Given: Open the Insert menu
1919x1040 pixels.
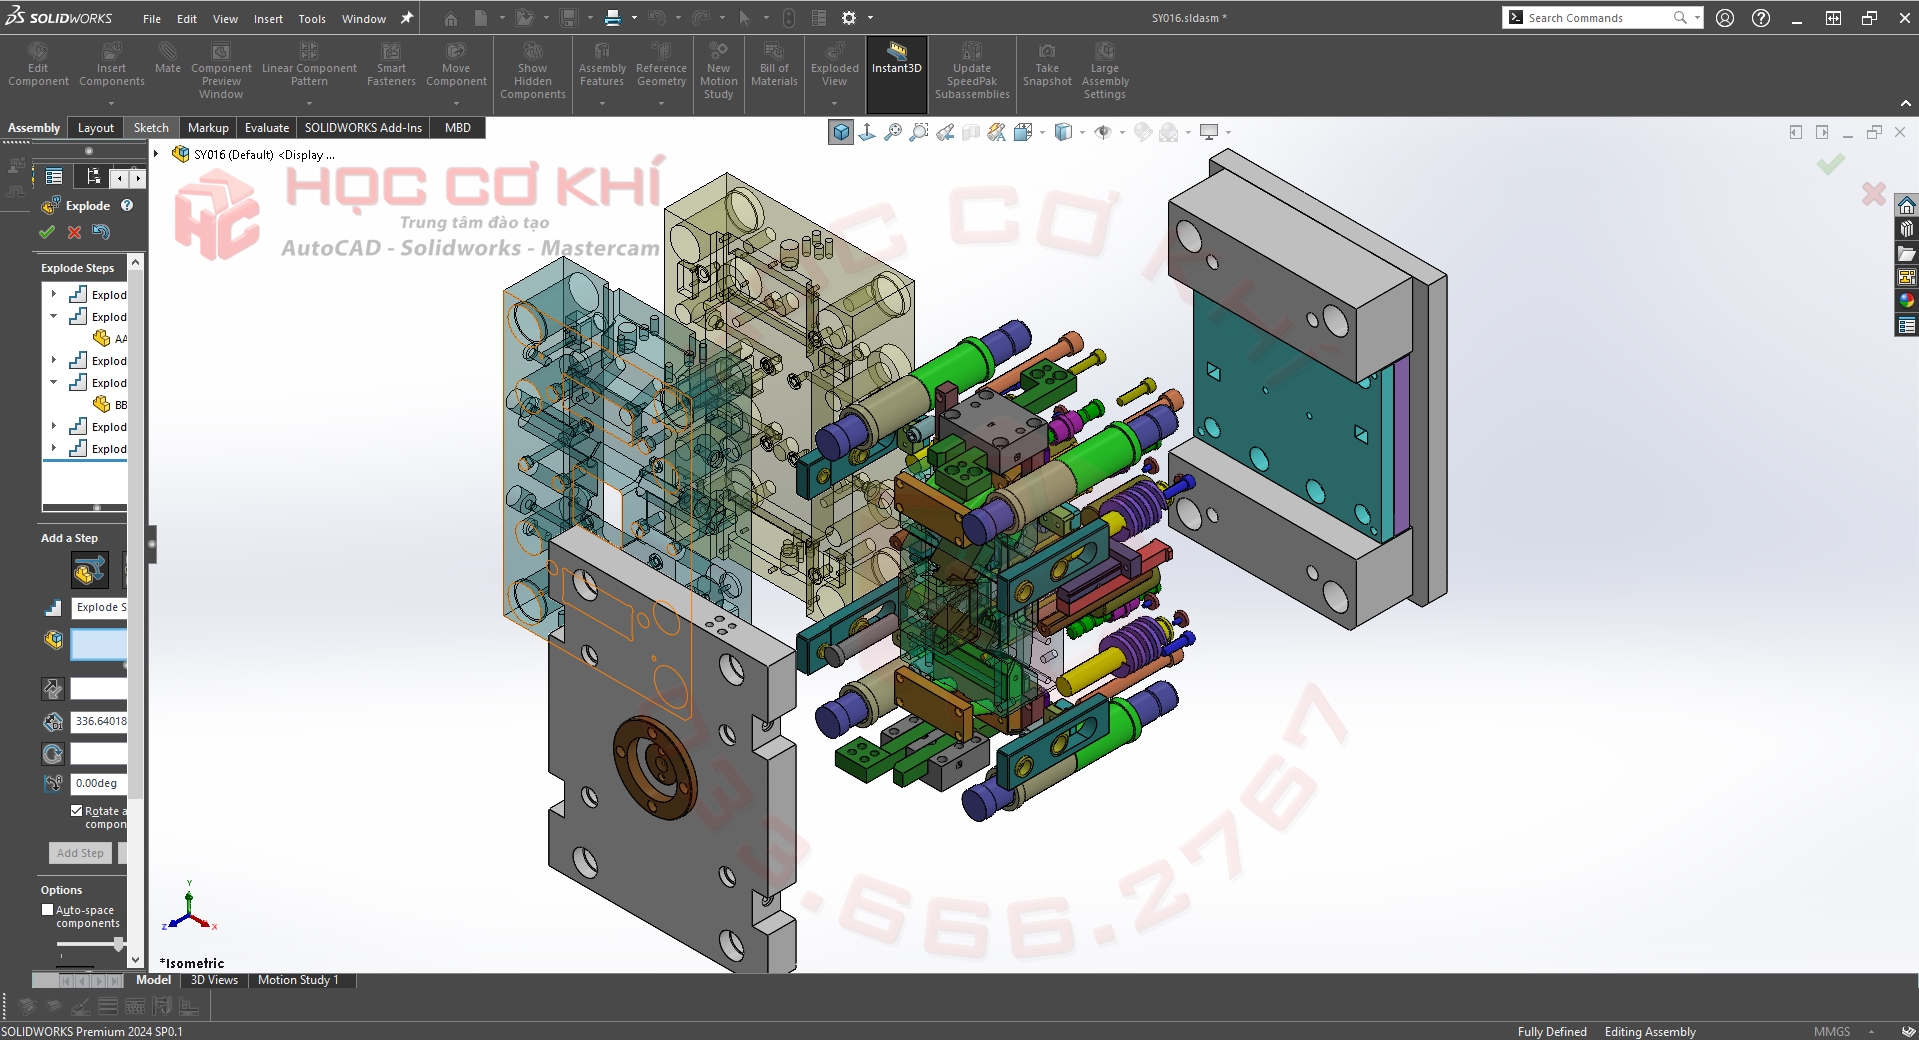Looking at the screenshot, I should (x=268, y=19).
